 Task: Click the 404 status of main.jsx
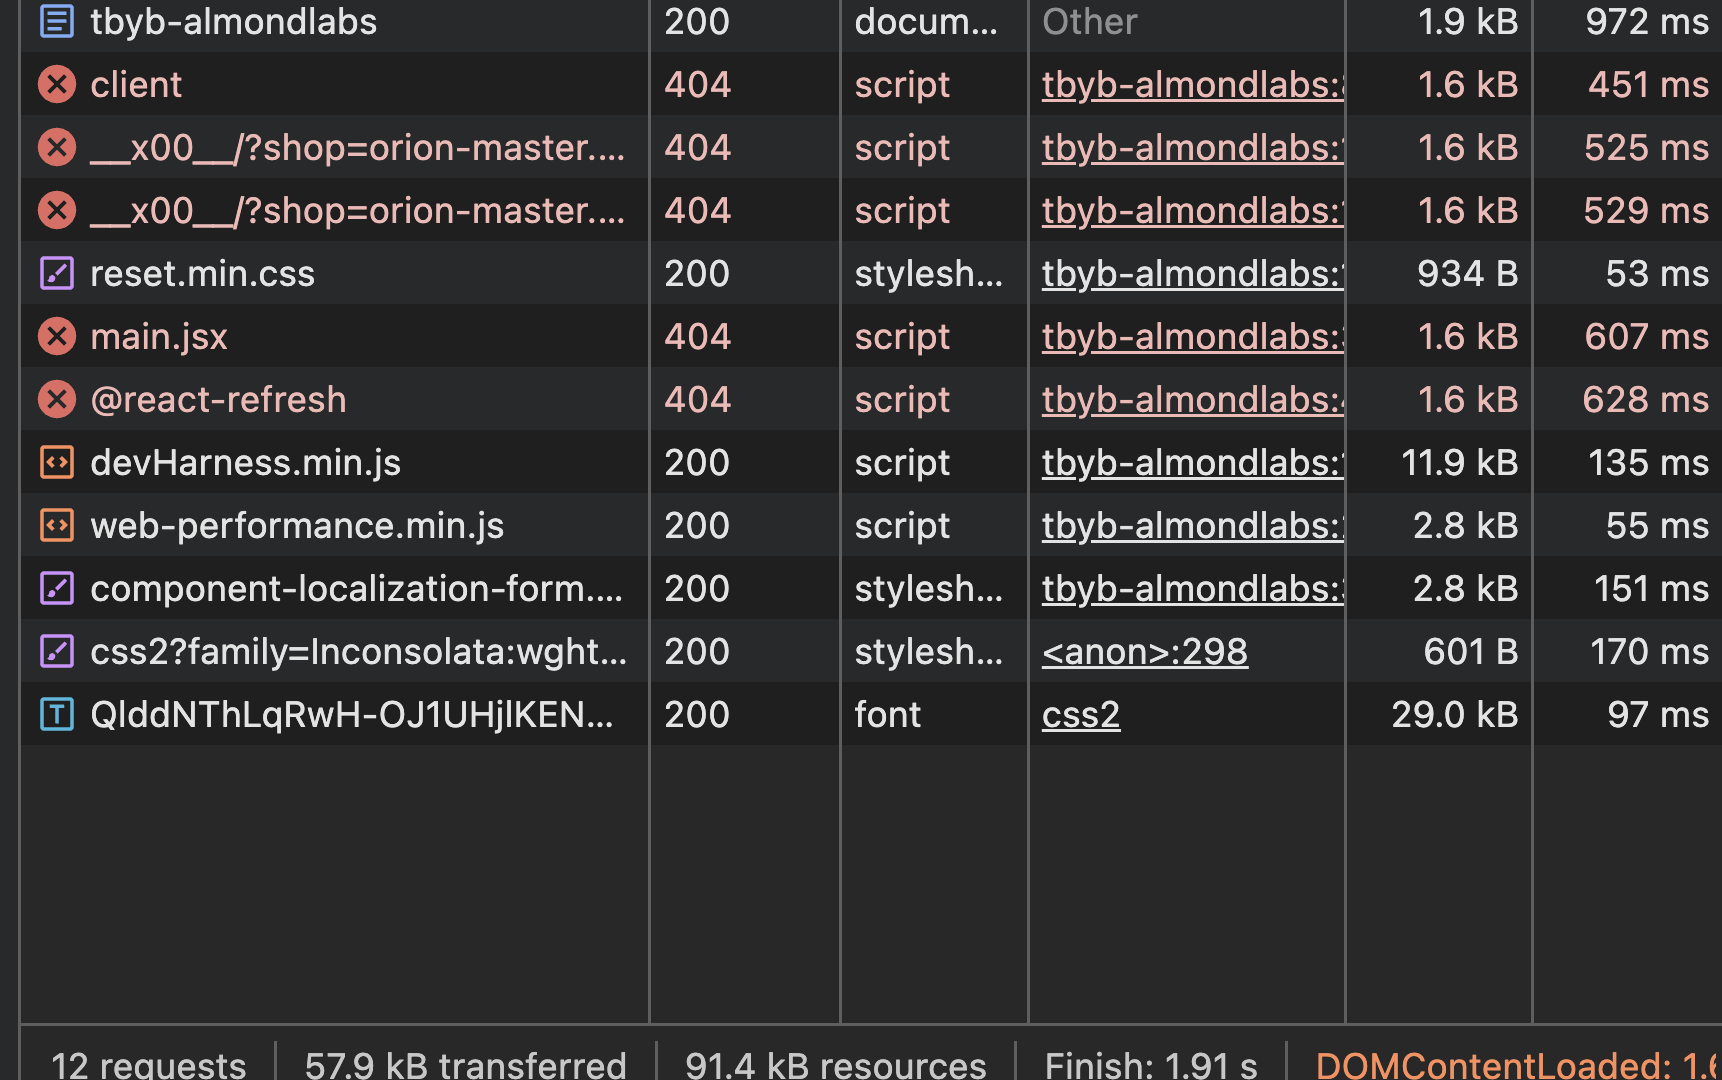pyautogui.click(x=698, y=336)
